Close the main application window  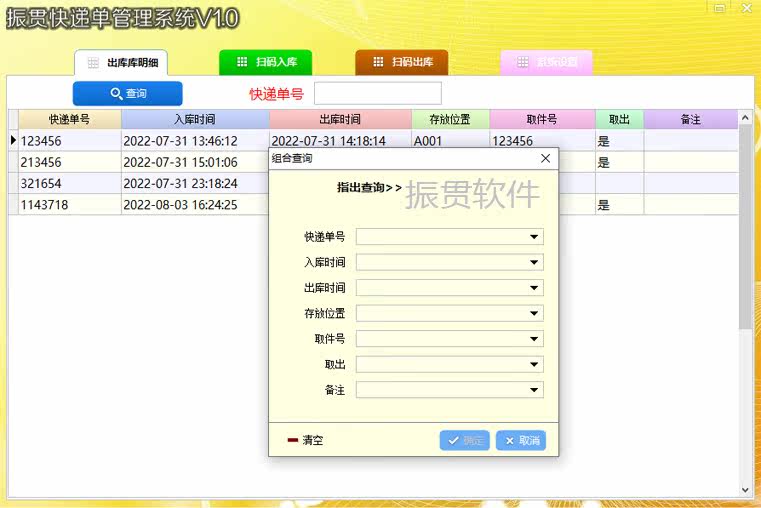[747, 7]
